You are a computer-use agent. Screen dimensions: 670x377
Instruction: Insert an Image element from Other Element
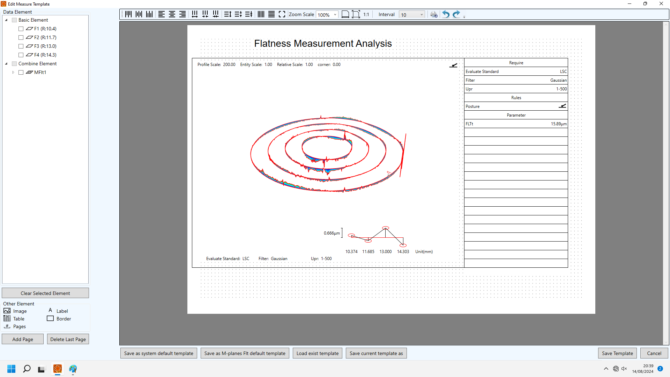tap(15, 311)
